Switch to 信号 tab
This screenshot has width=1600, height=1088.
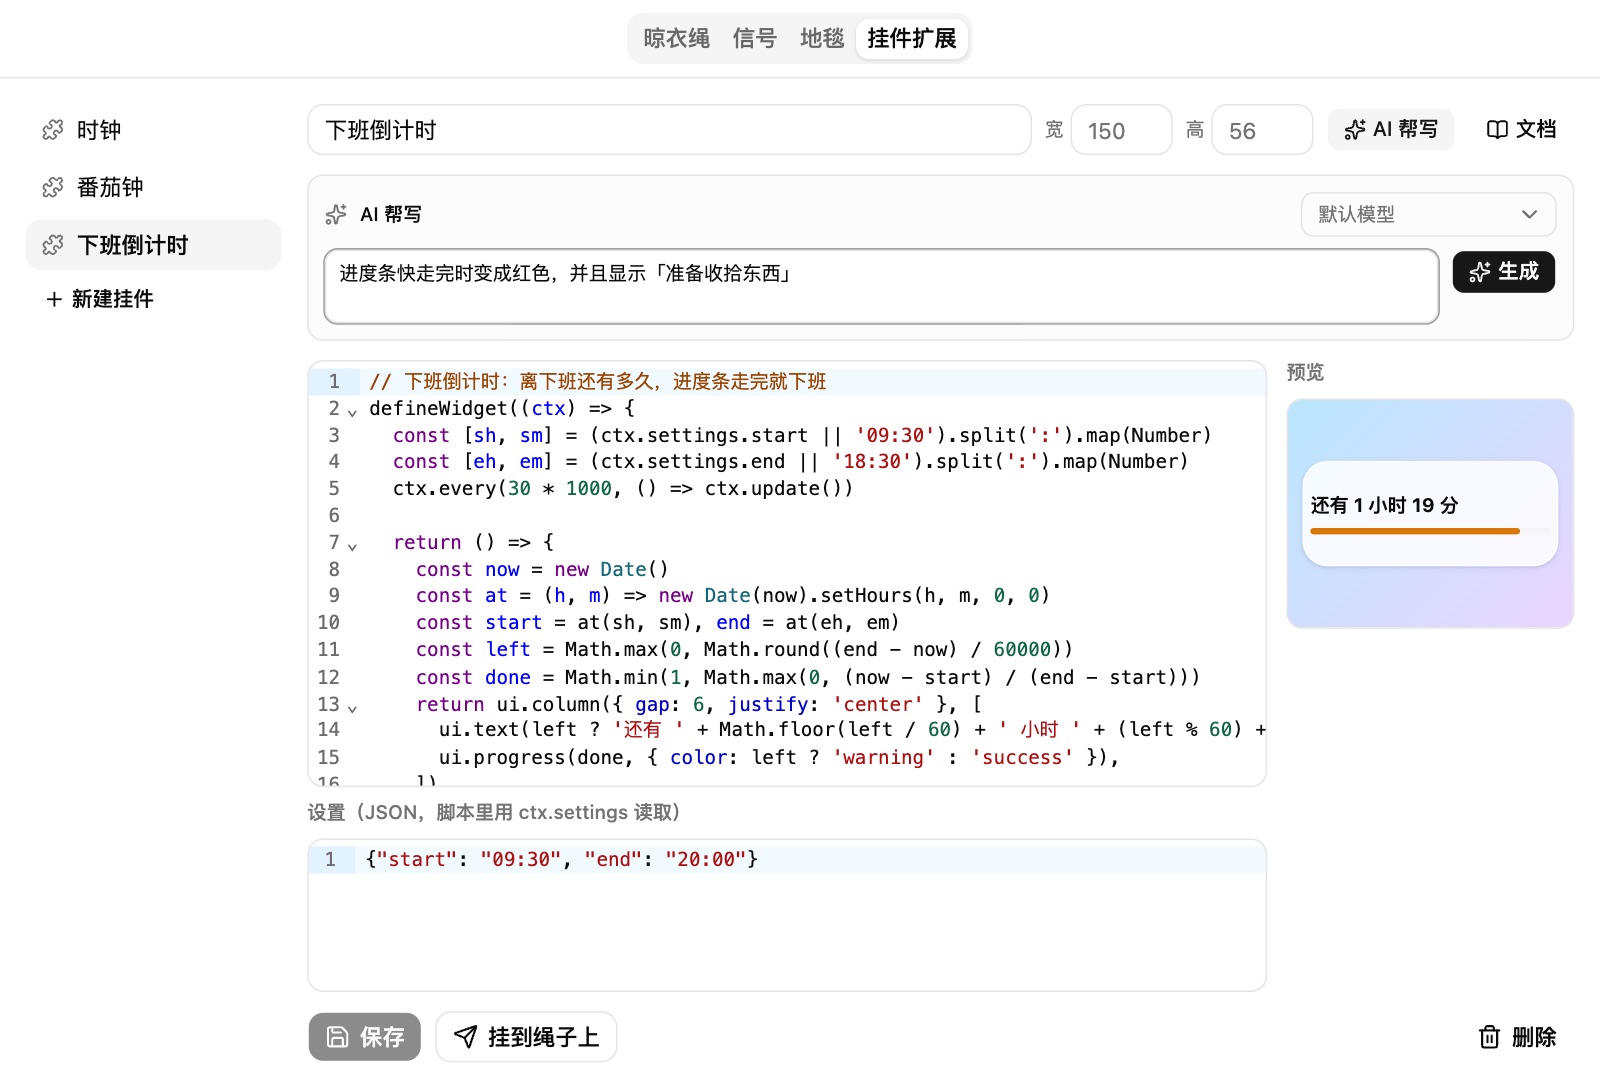[755, 39]
